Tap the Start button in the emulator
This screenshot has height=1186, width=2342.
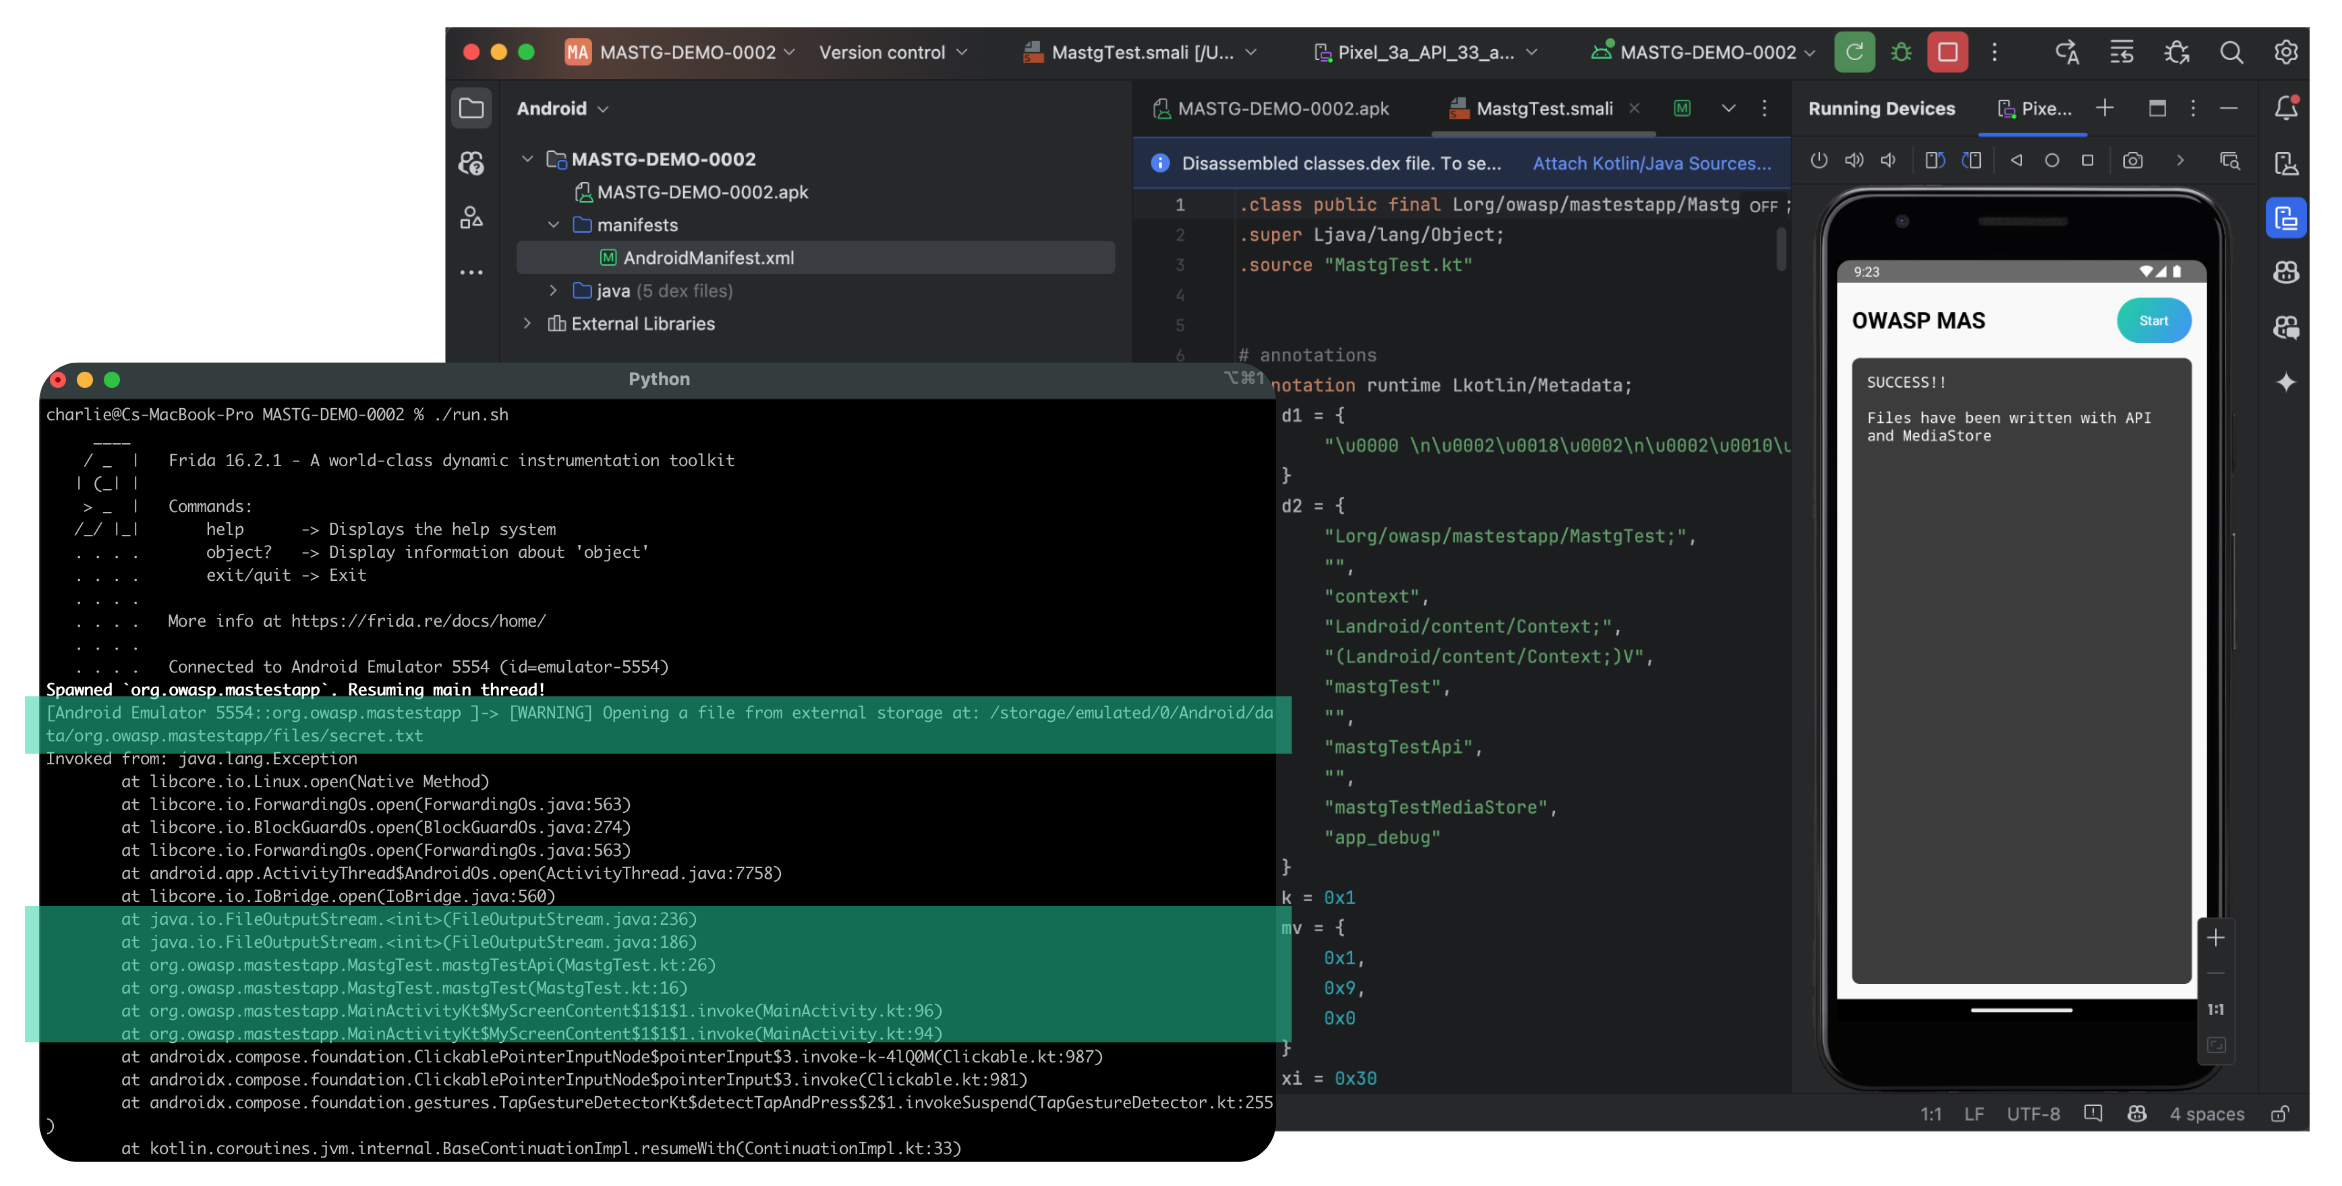tap(2153, 321)
